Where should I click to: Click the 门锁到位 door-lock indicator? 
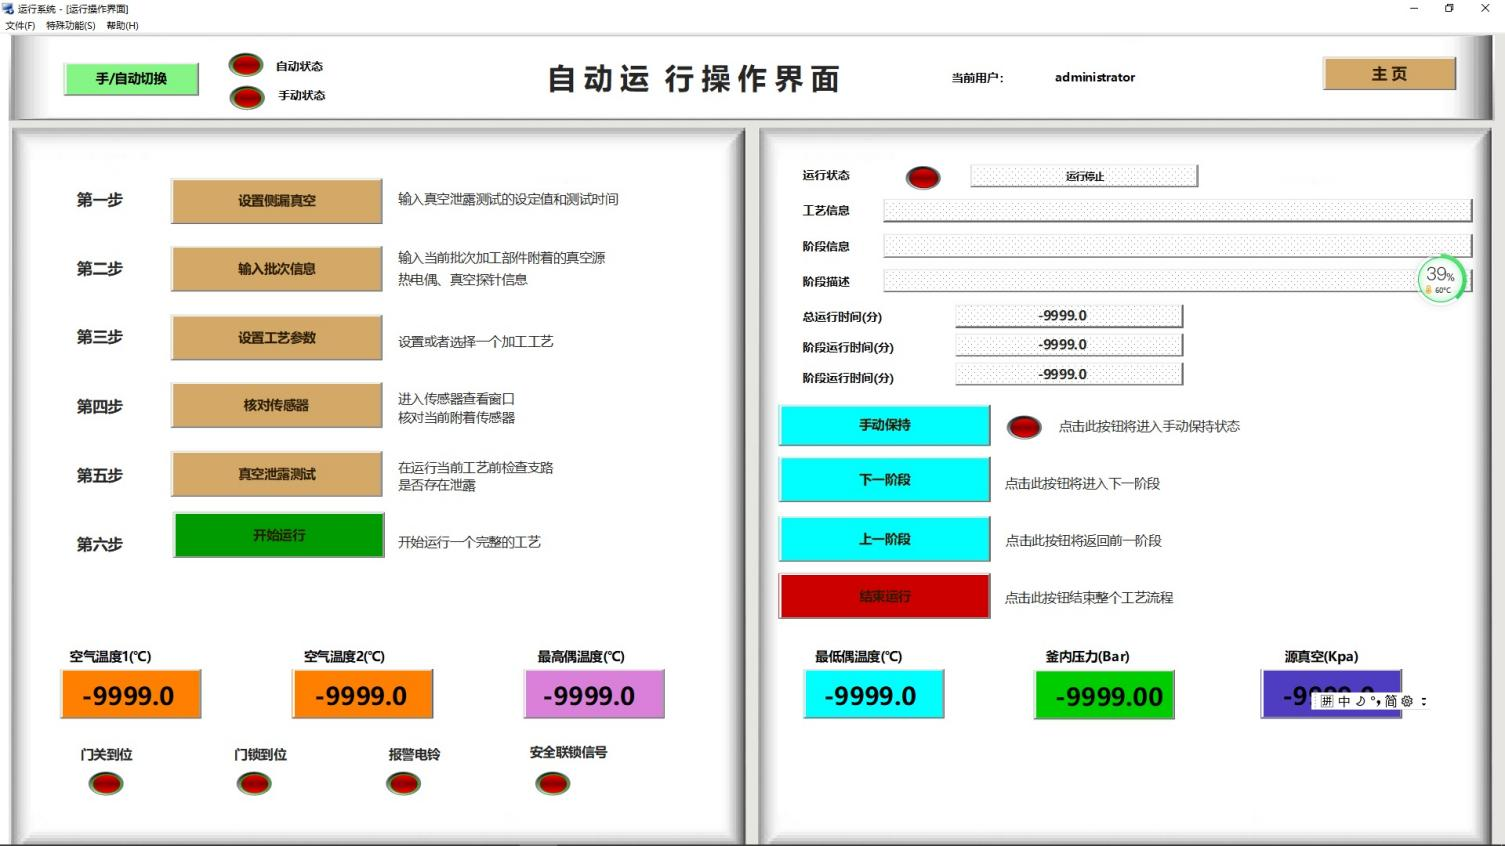[253, 783]
